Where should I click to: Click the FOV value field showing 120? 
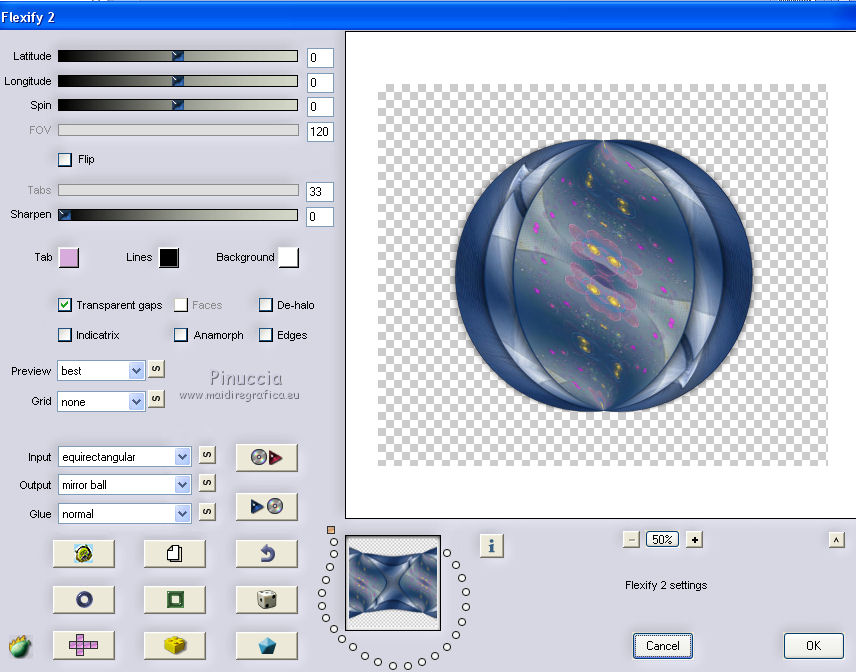point(320,132)
